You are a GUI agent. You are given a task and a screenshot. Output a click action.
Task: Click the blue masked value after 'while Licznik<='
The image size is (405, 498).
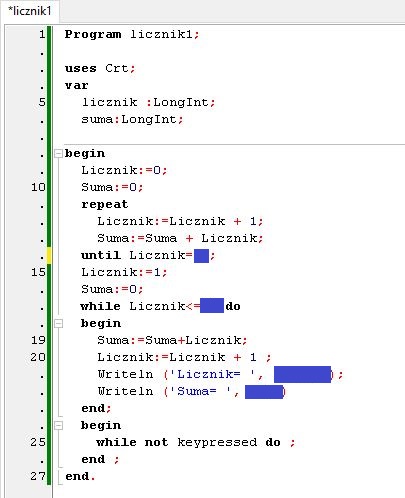point(212,306)
